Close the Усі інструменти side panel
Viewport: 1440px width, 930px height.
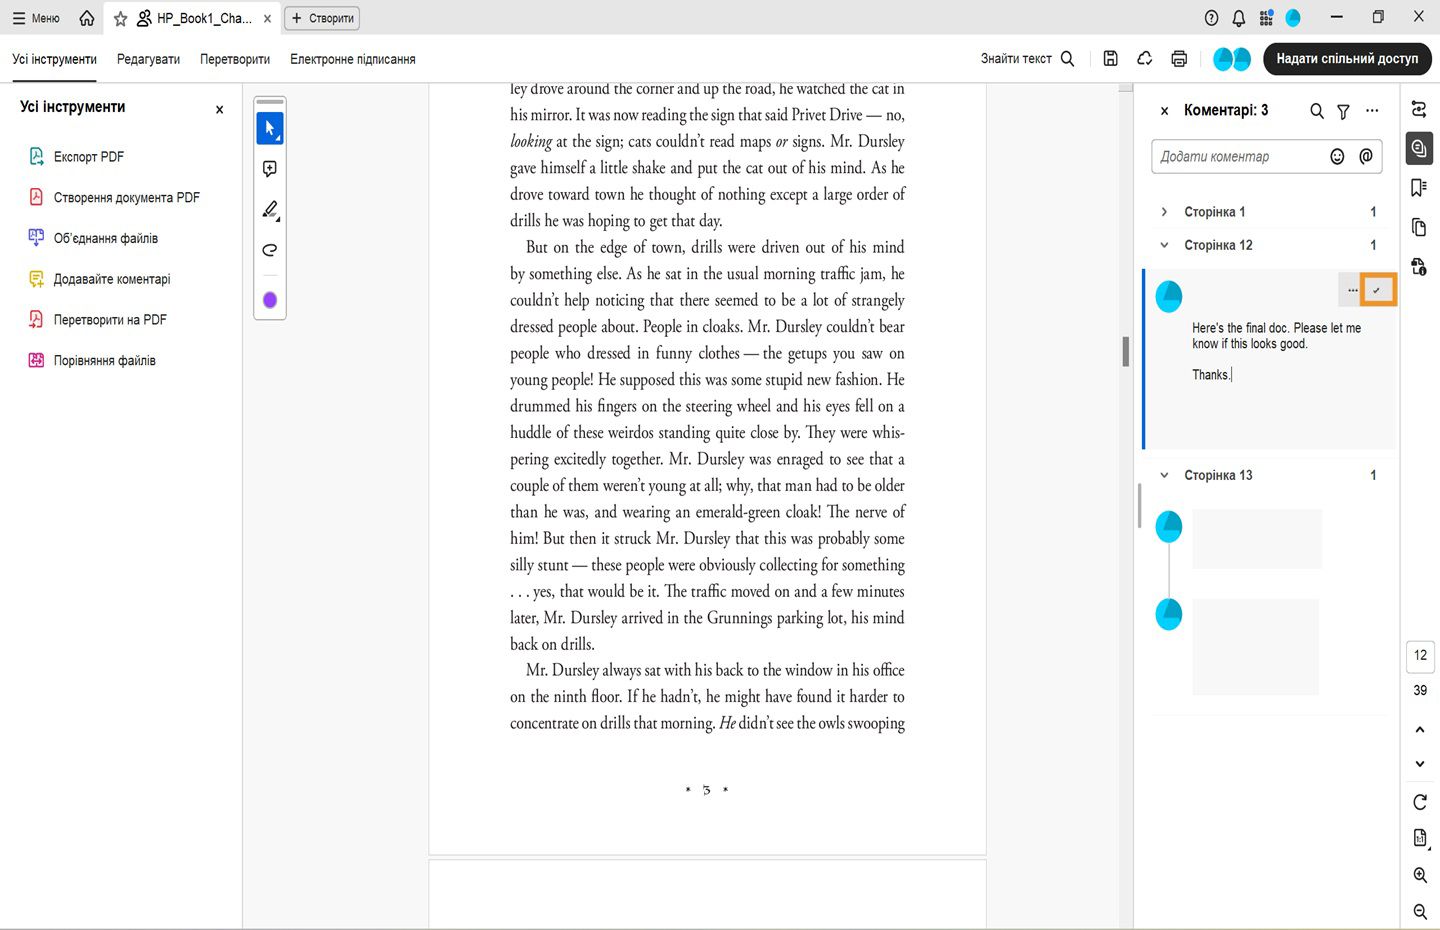coord(220,109)
